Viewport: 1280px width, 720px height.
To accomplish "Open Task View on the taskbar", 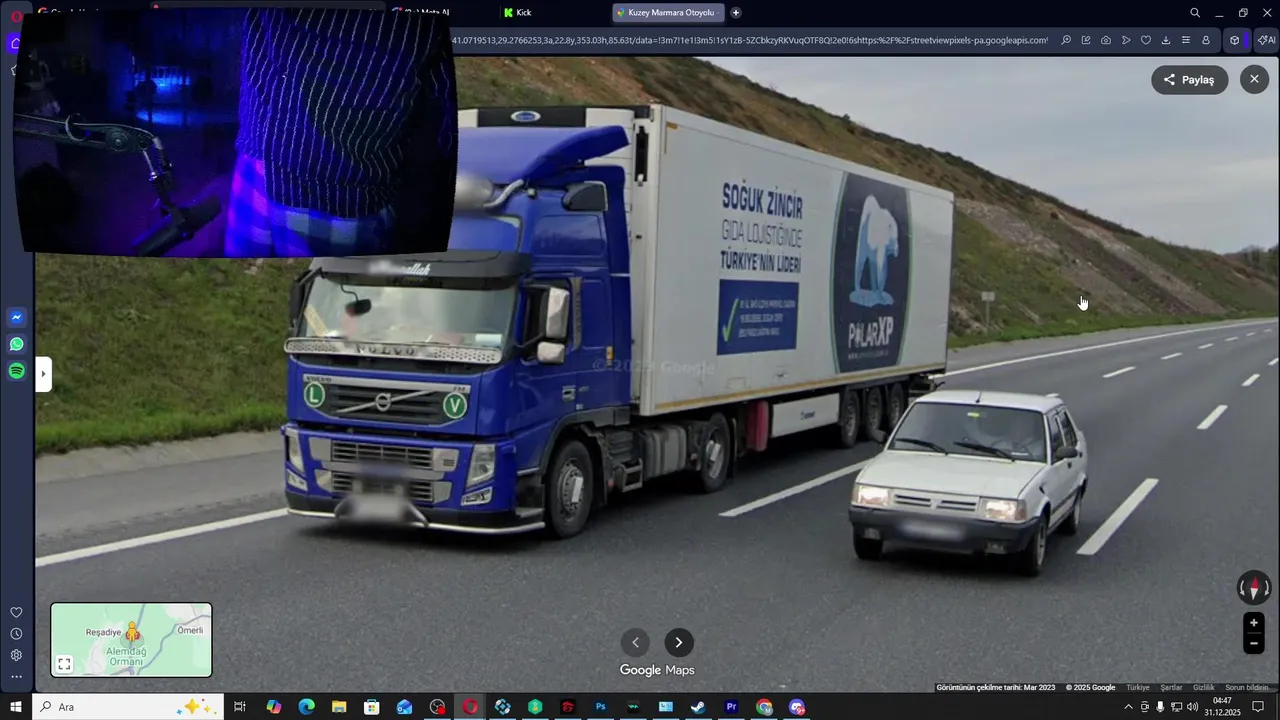I will click(240, 707).
